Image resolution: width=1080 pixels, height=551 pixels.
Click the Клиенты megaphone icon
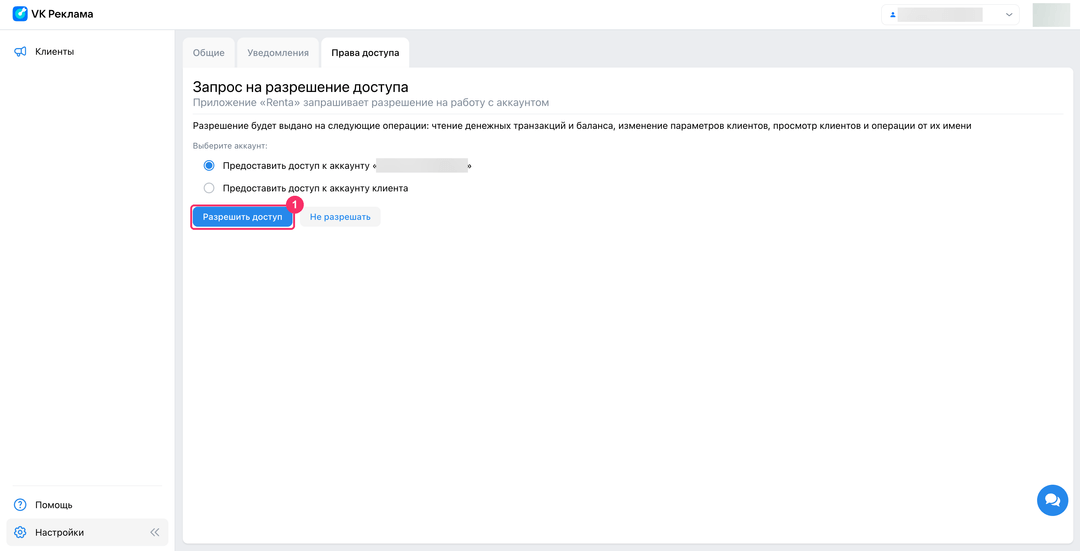pos(20,52)
